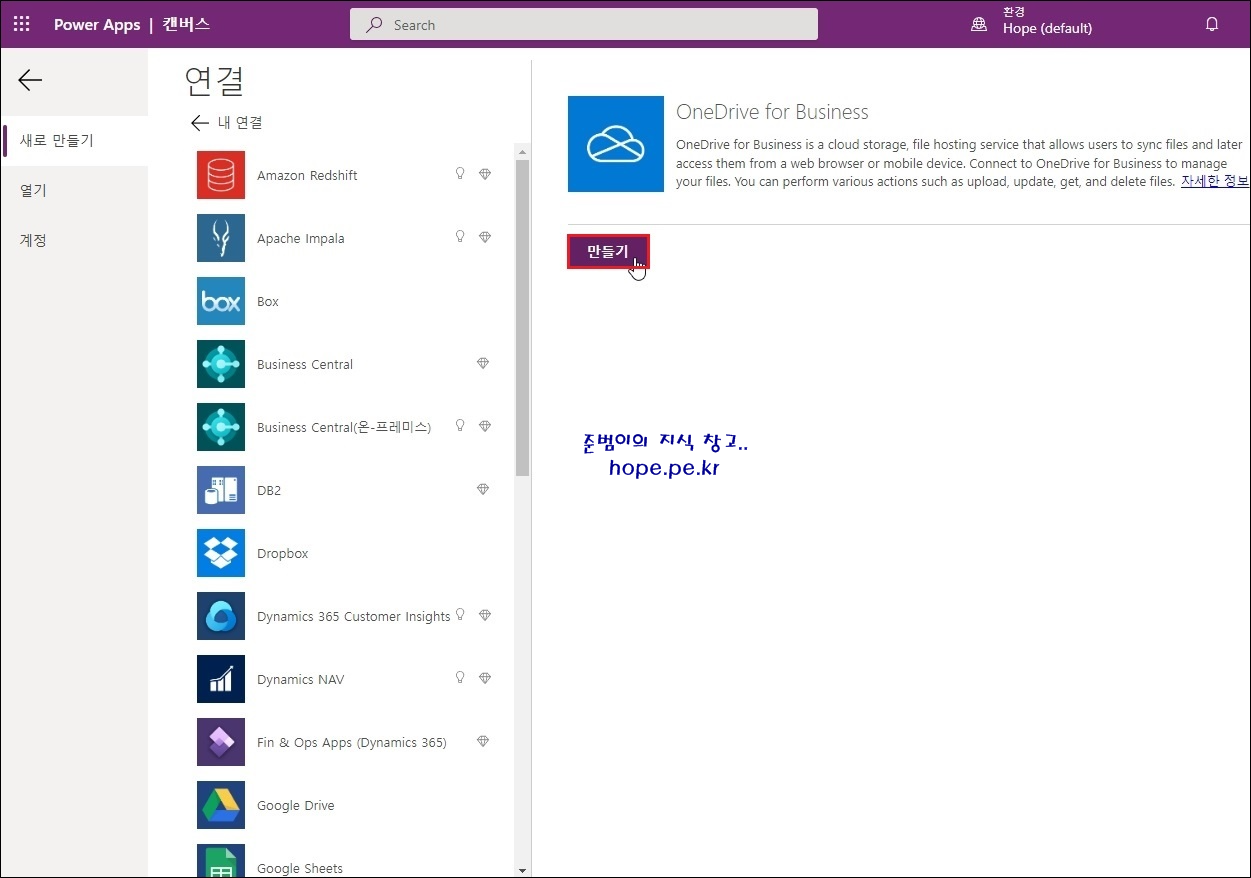Click the Dynamics 365 Customer Insights icon
This screenshot has height=878, width=1251.
(x=221, y=616)
